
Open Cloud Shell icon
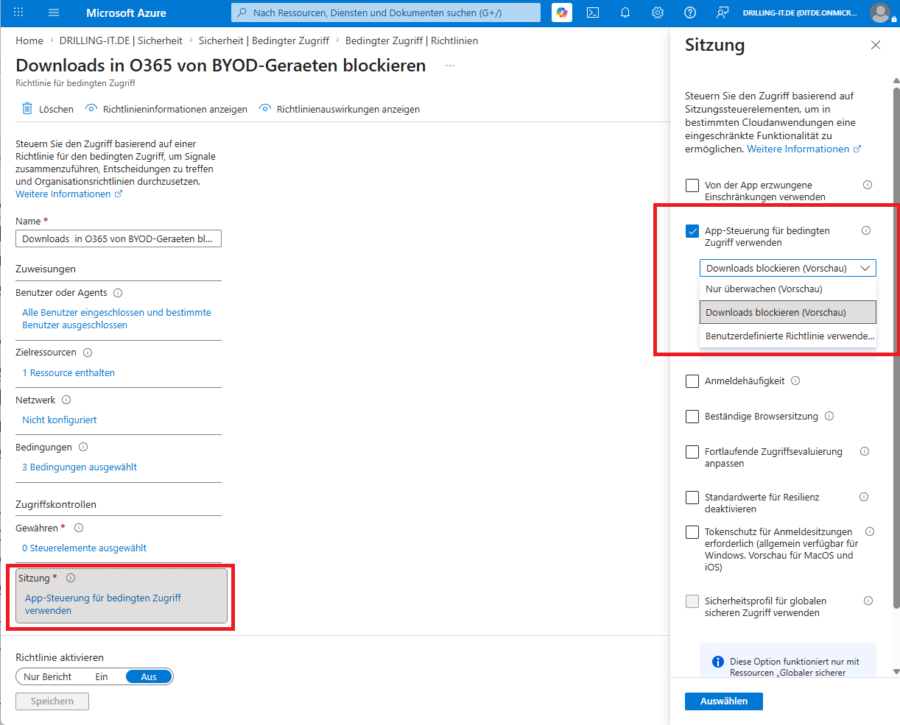tap(593, 12)
